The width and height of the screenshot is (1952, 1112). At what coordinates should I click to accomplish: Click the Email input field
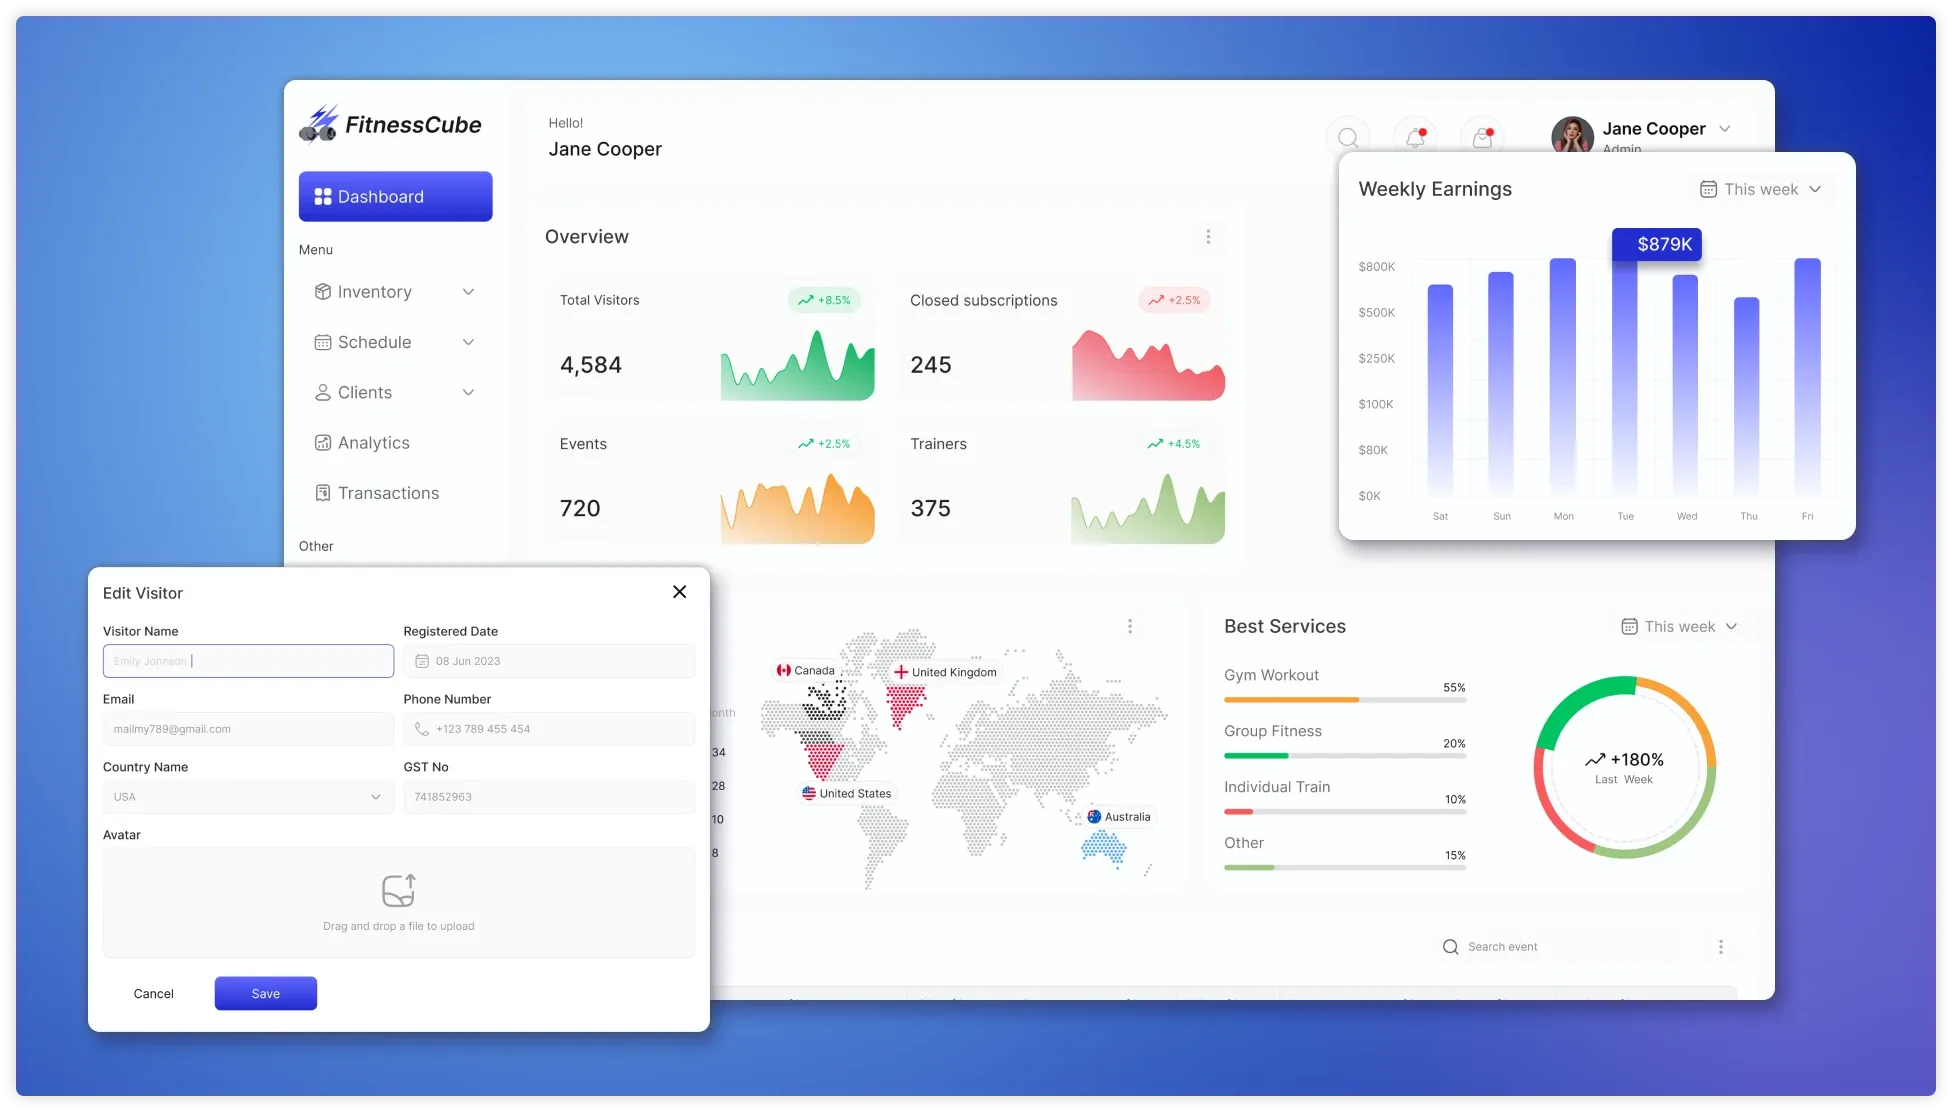pyautogui.click(x=248, y=729)
